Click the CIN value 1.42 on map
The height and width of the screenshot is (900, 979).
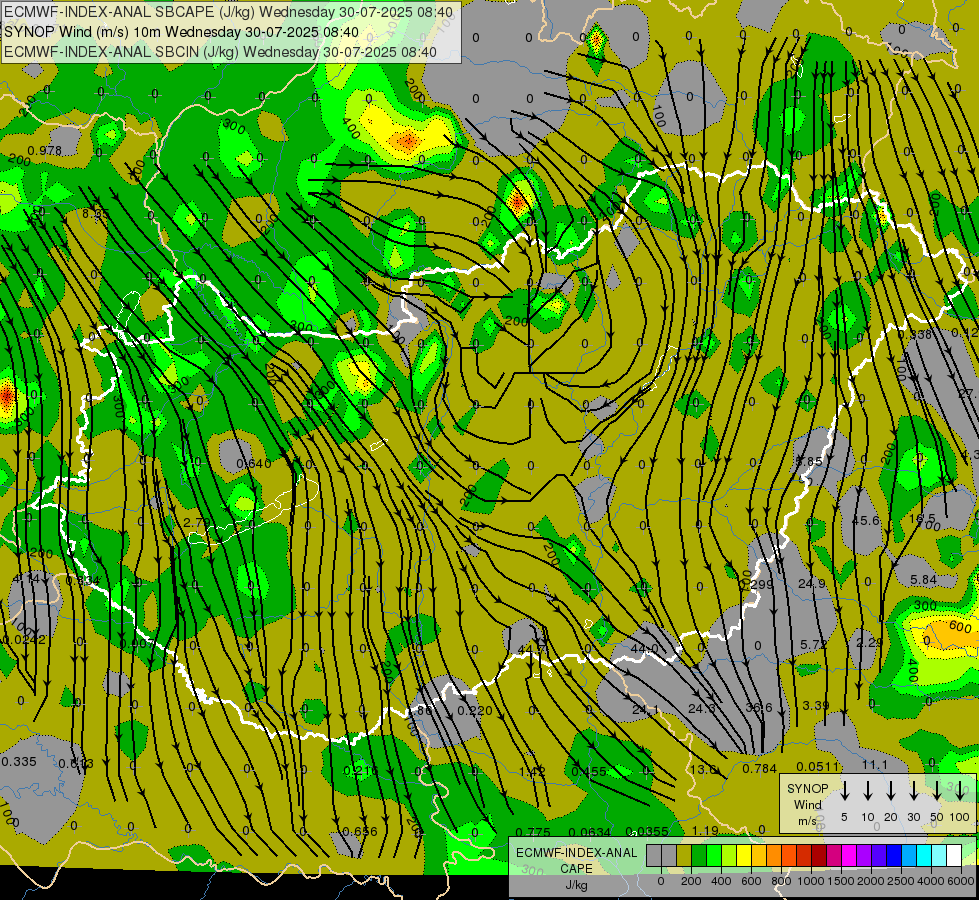click(533, 771)
